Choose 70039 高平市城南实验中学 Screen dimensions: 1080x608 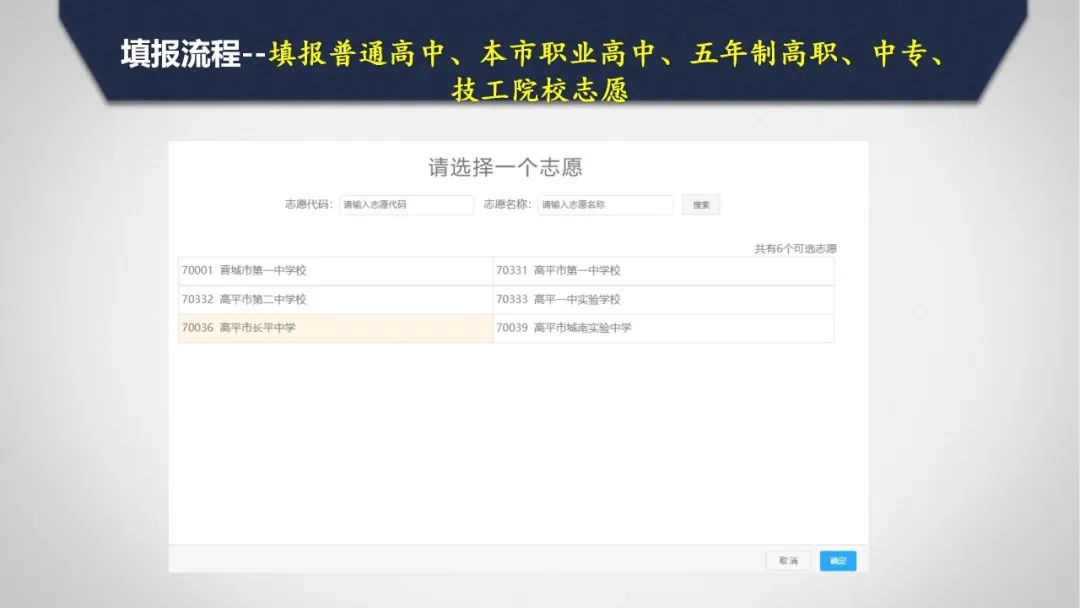(663, 328)
